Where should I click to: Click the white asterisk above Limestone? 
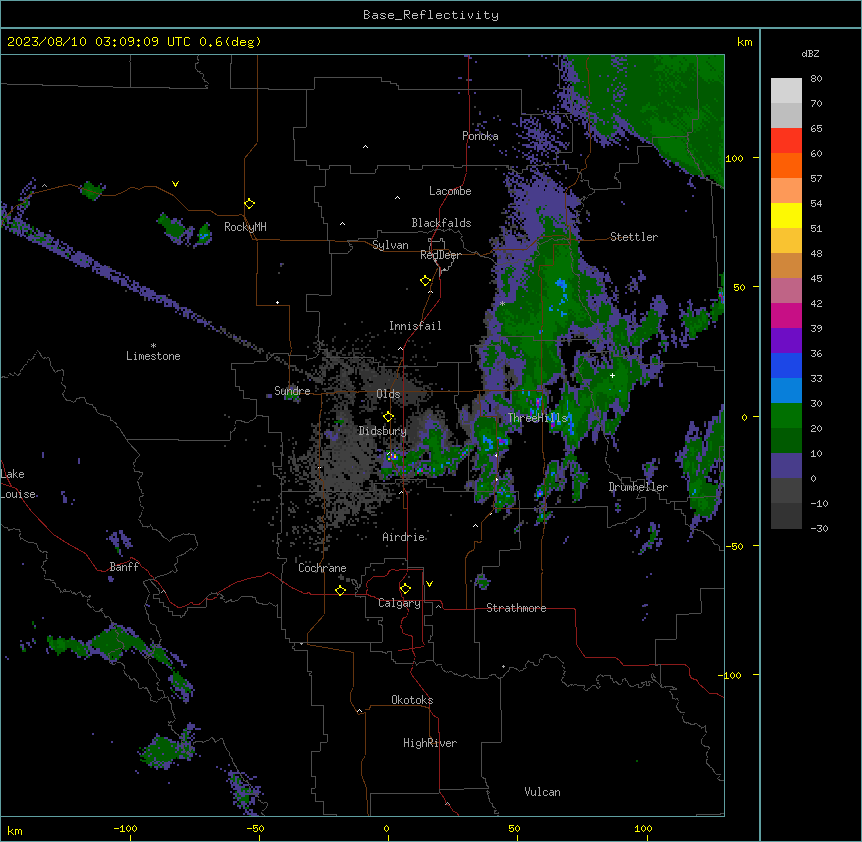tap(153, 346)
